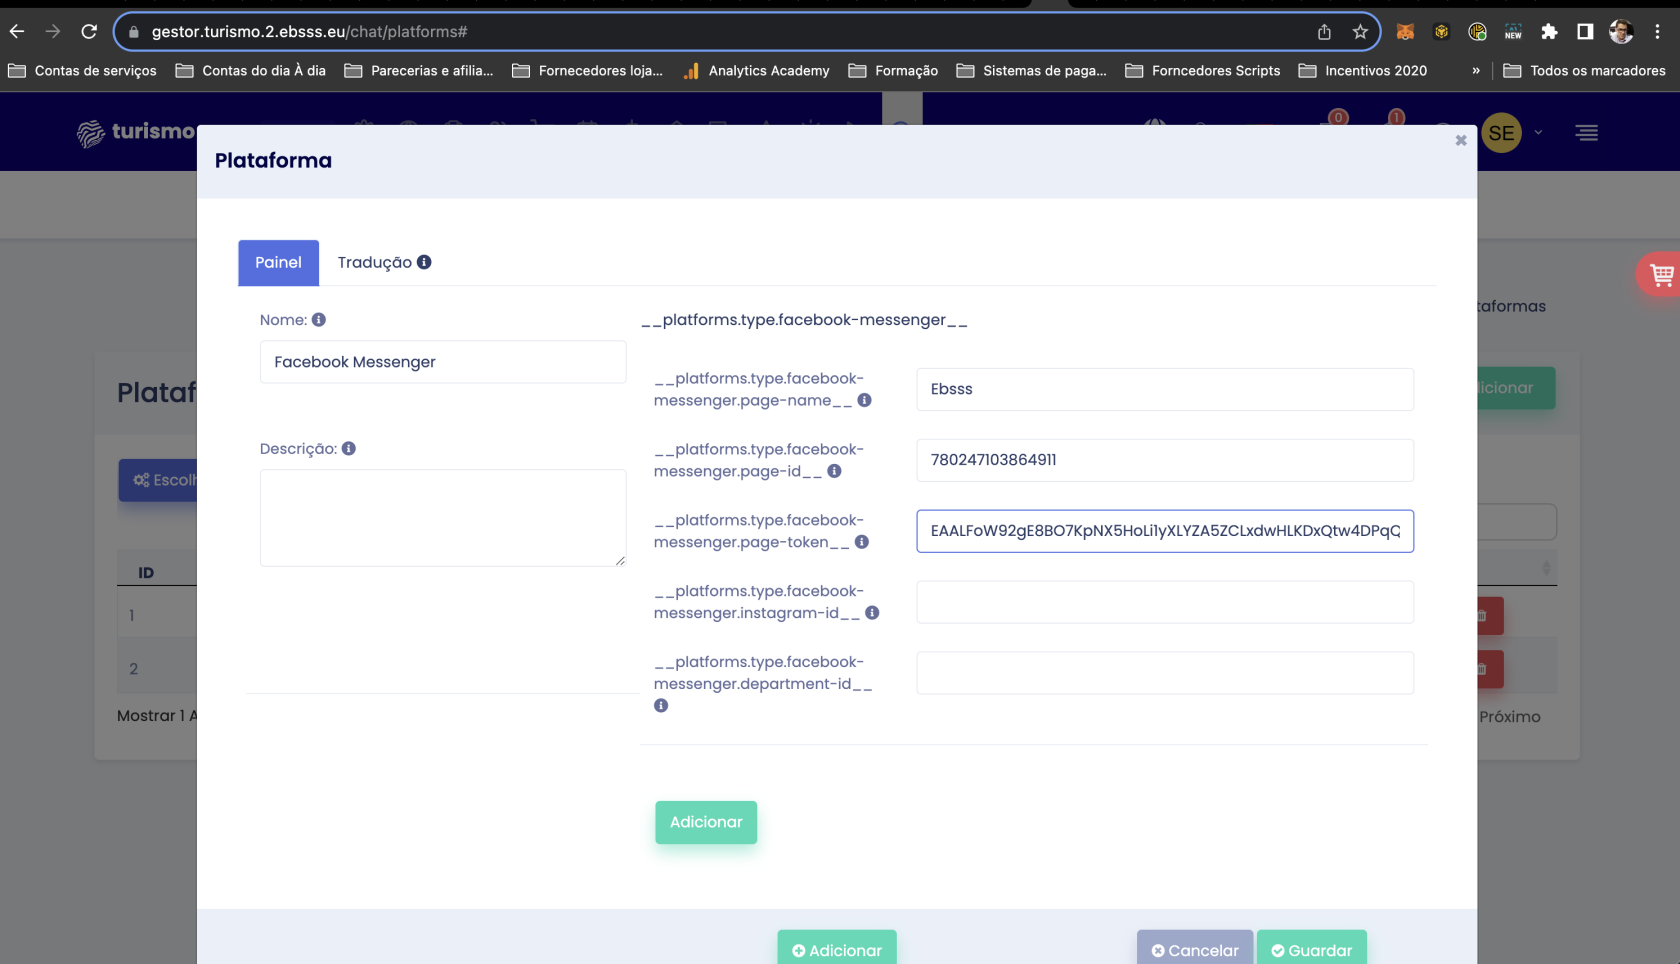Open the Formação bookmark folder

[894, 71]
